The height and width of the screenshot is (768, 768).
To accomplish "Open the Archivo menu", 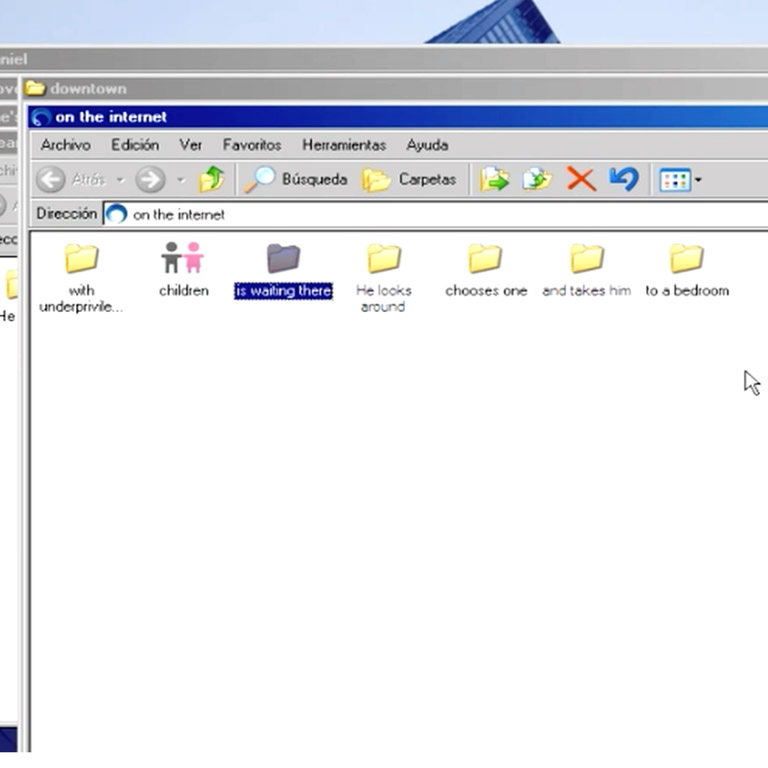I will (x=65, y=145).
